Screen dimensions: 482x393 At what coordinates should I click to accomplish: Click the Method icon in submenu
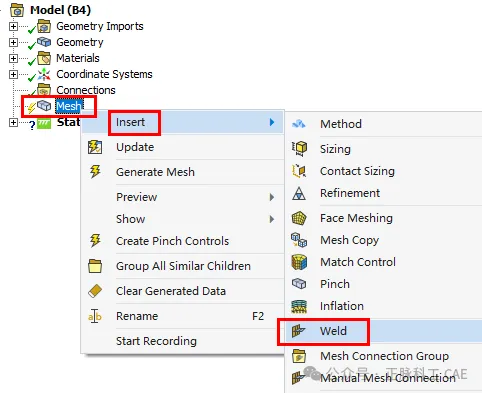(x=299, y=124)
